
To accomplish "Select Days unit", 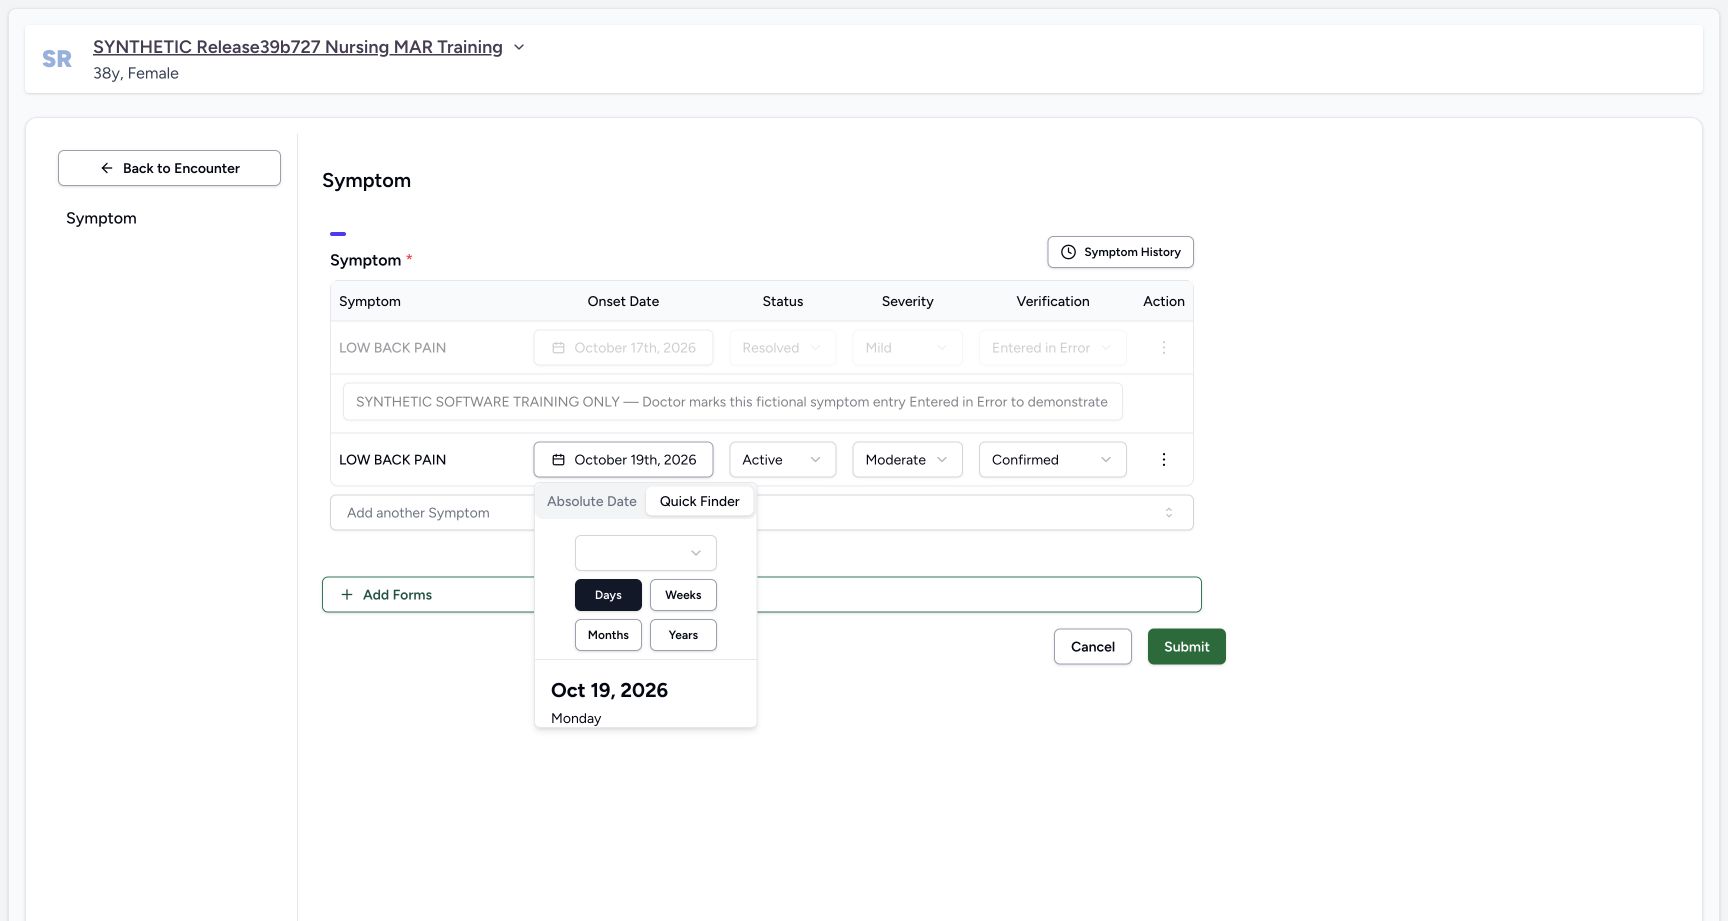I will pyautogui.click(x=608, y=595).
